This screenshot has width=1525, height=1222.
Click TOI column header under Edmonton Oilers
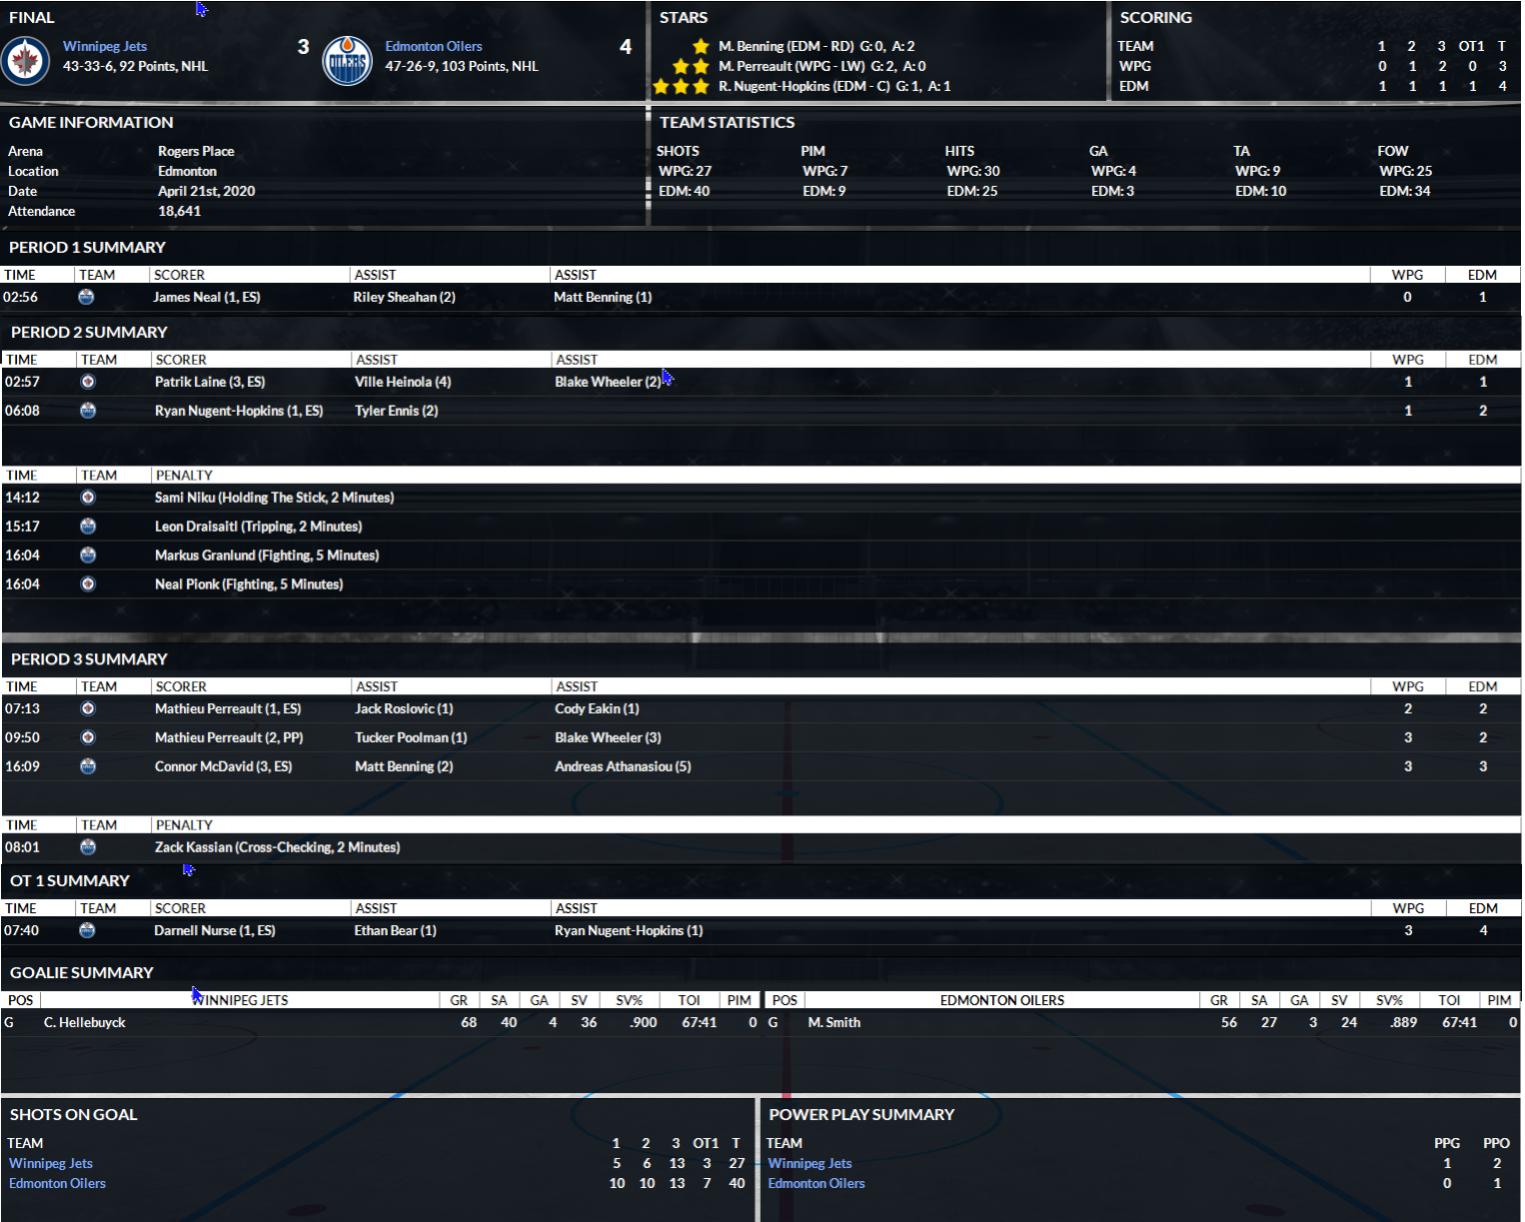click(1449, 1000)
